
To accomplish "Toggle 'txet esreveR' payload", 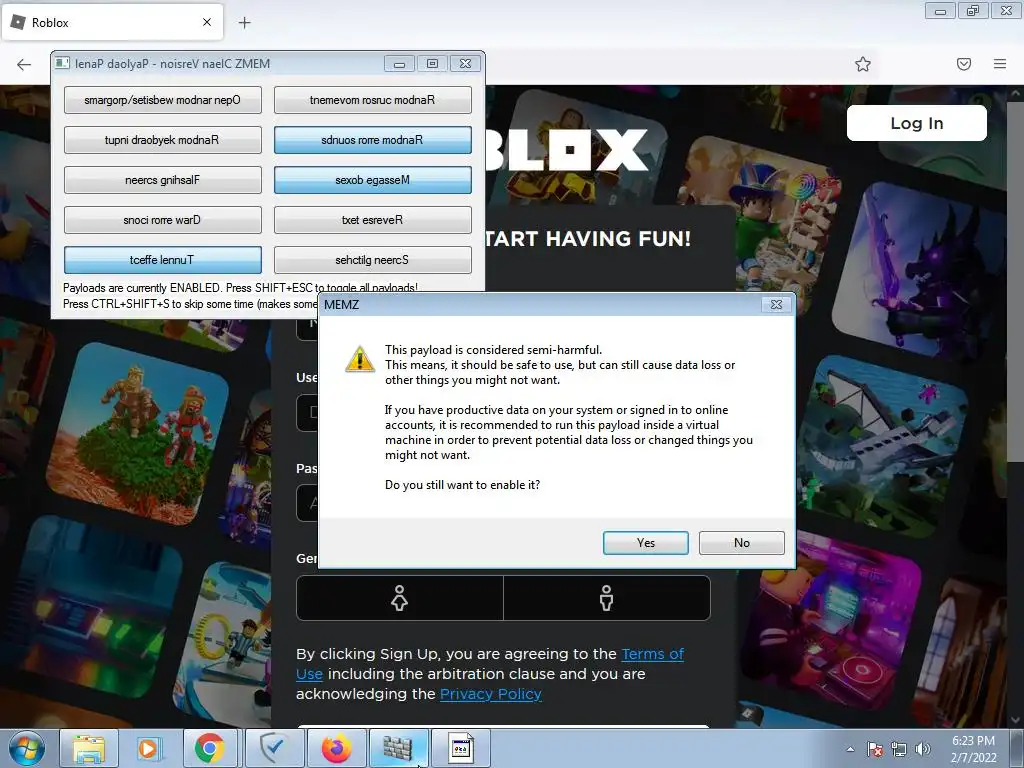I will pyautogui.click(x=372, y=220).
